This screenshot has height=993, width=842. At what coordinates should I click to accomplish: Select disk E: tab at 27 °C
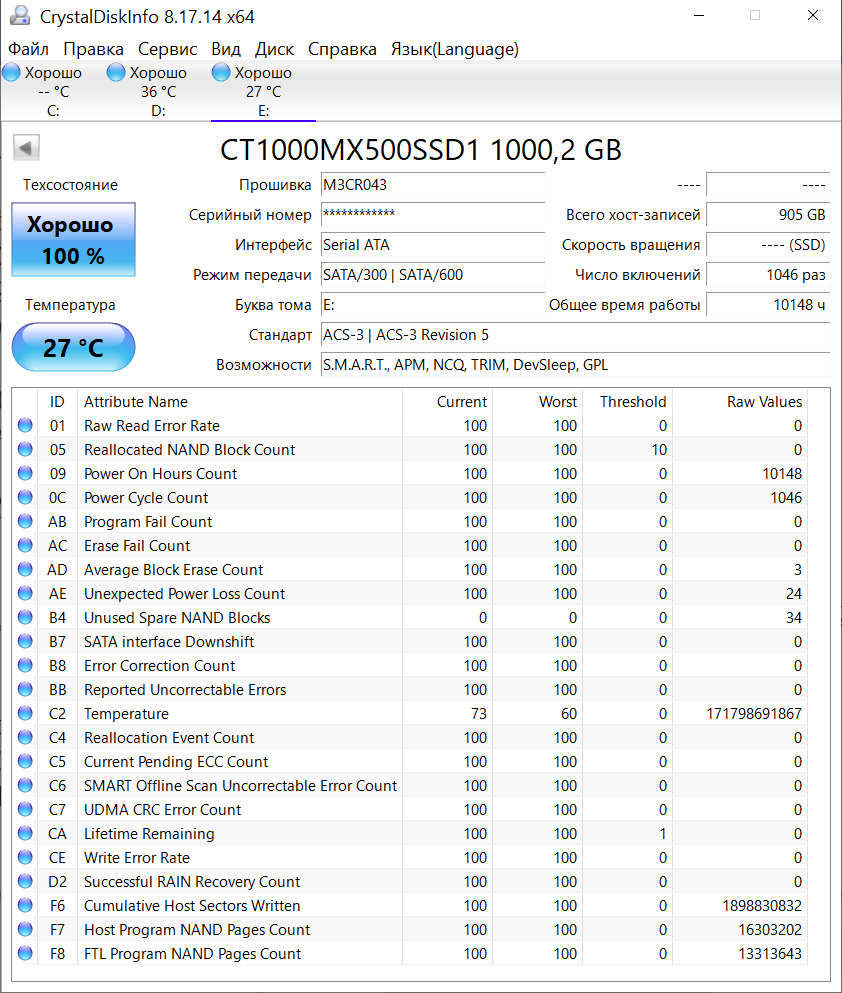click(x=263, y=91)
